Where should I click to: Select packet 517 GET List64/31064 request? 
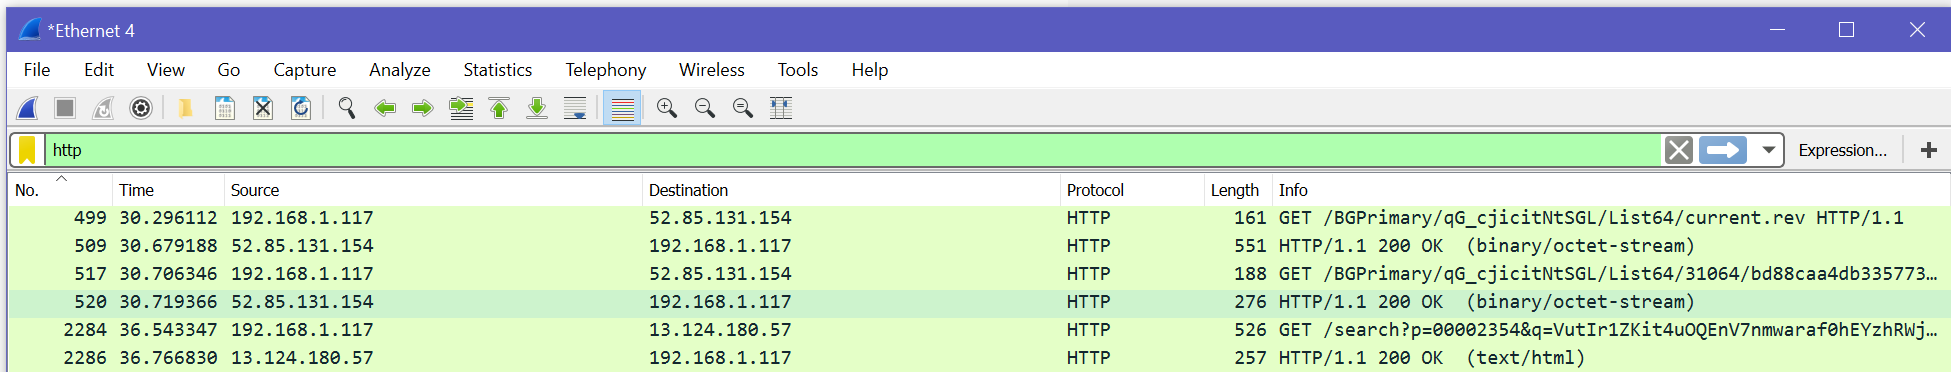979,274
